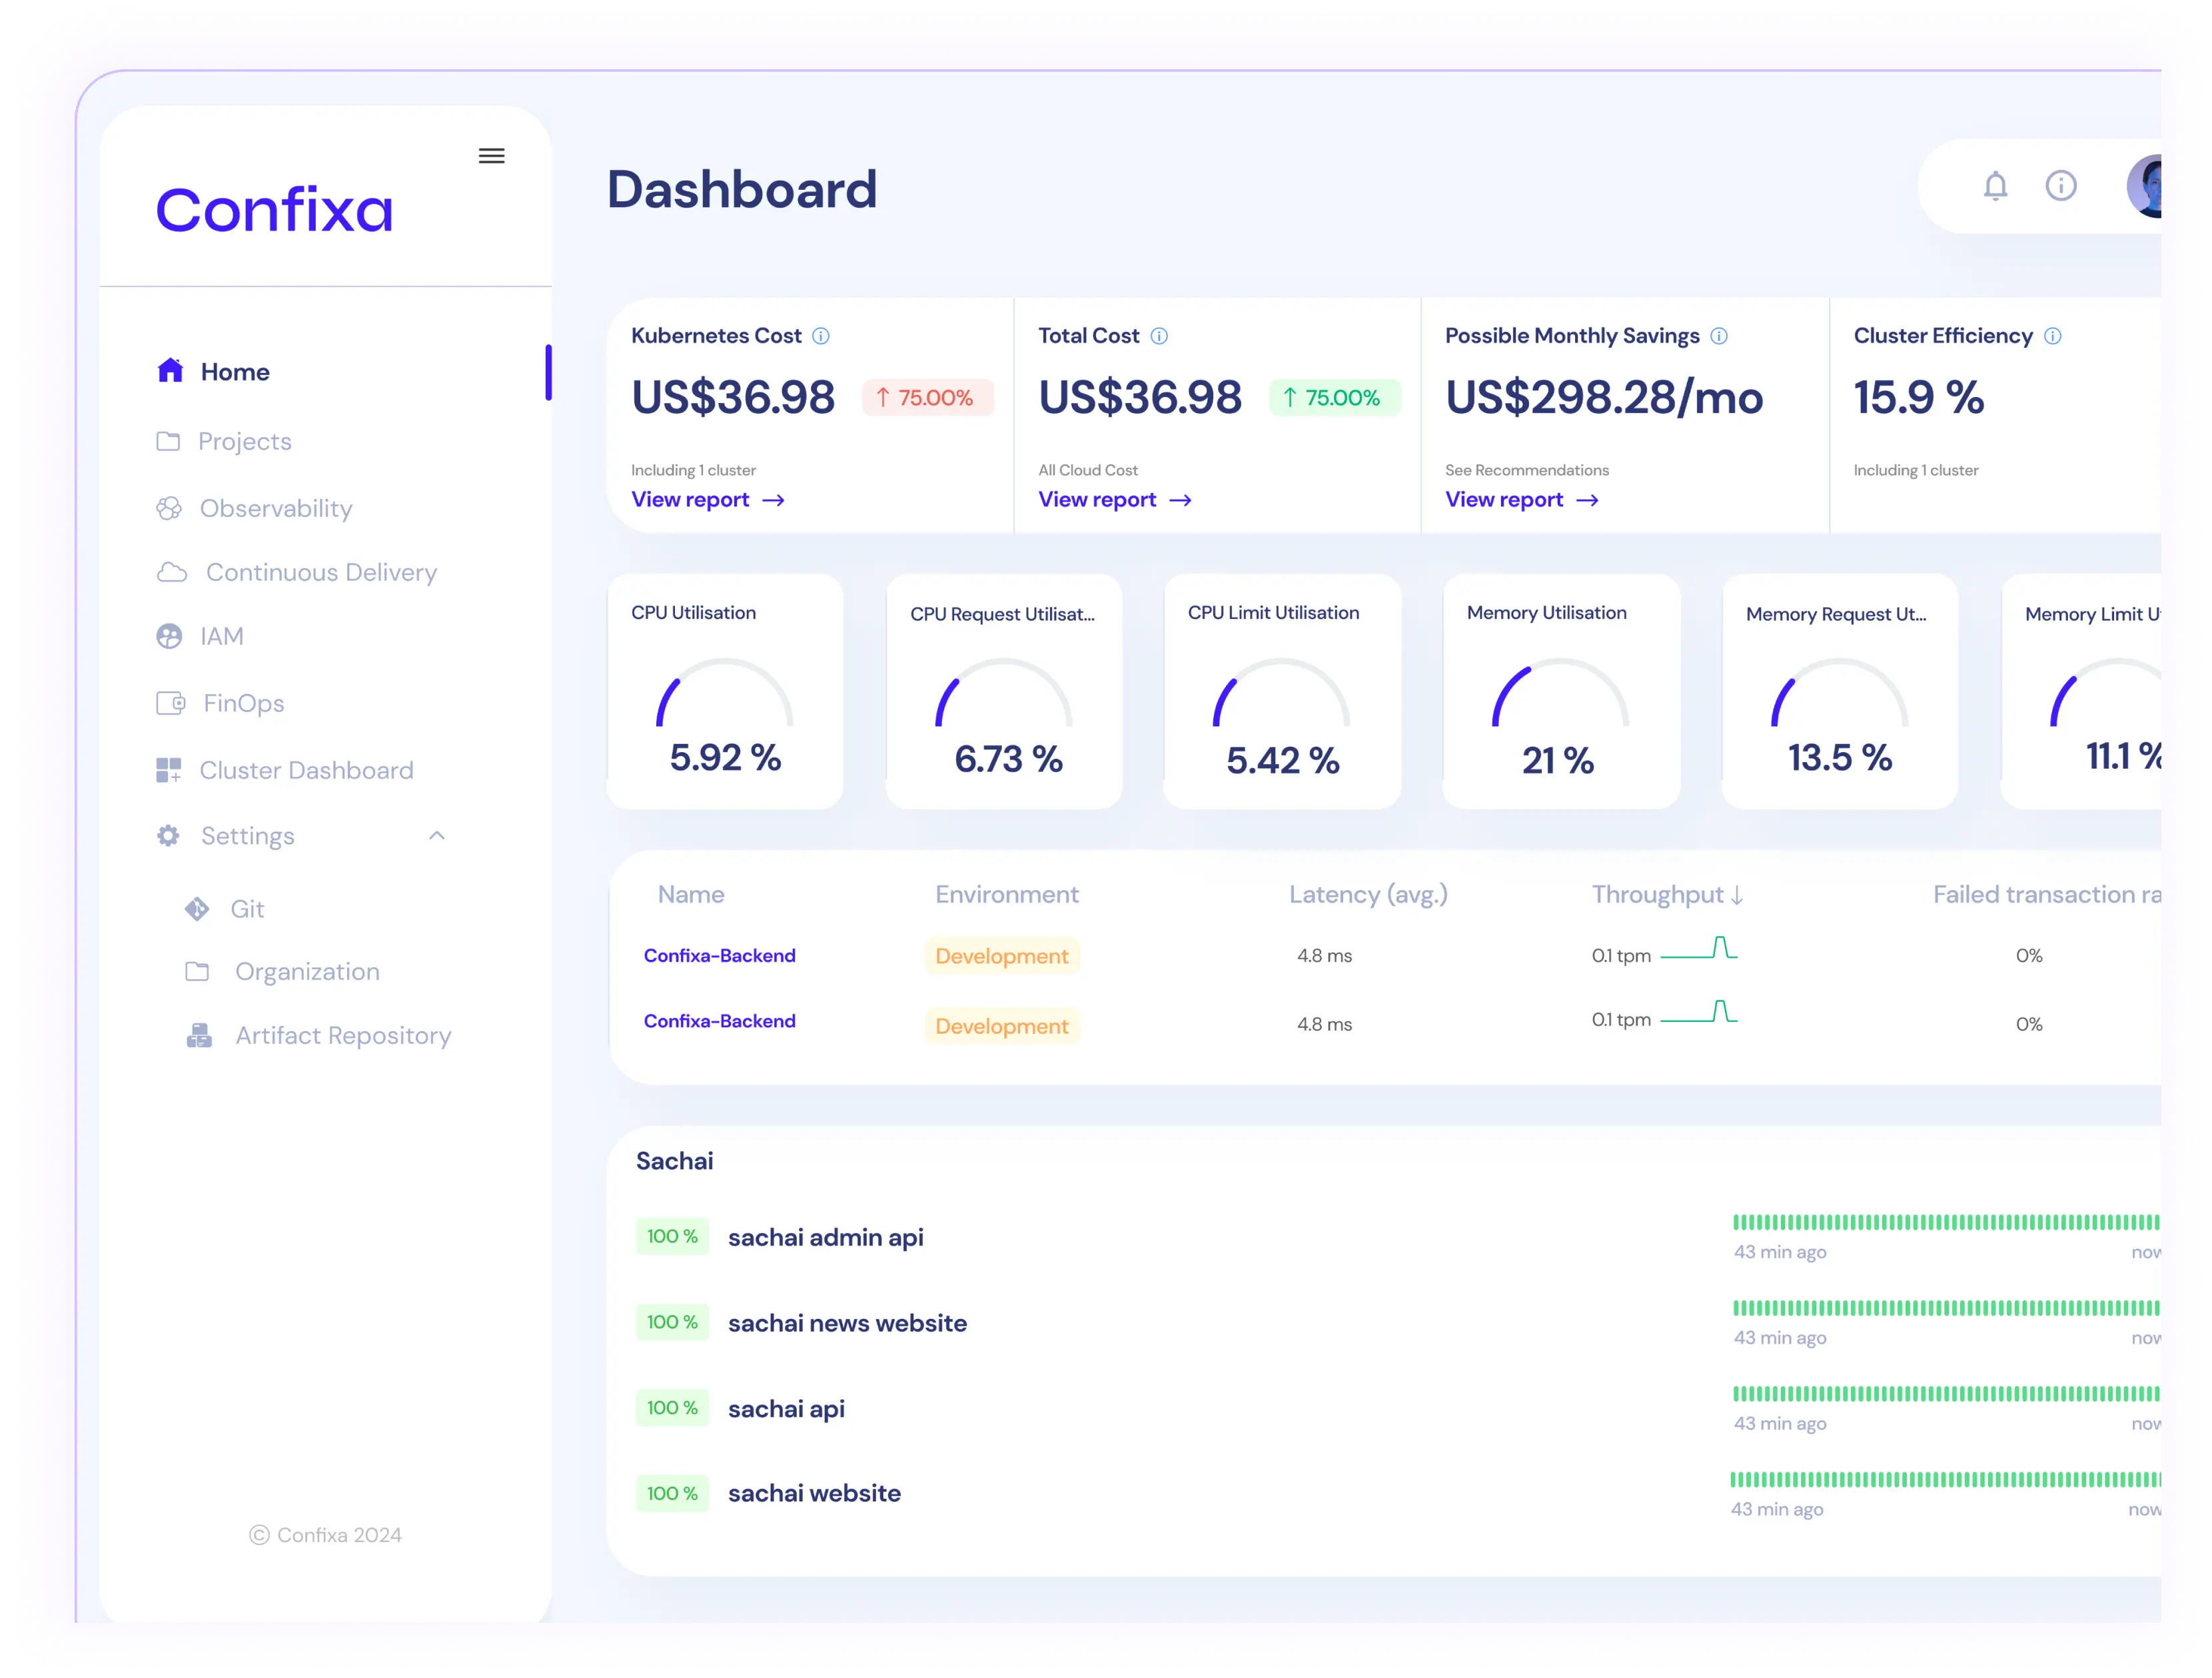2212x1678 pixels.
Task: Go to Observability in the sidebar
Action: click(275, 508)
